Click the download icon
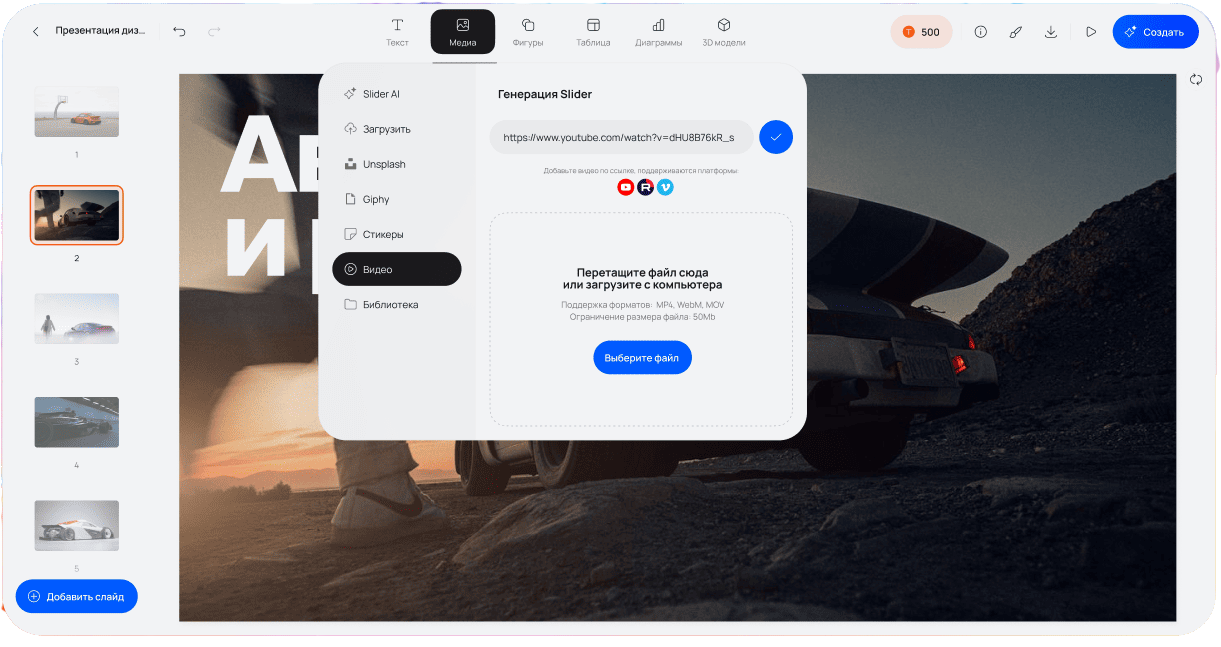The image size is (1221, 647). pos(1051,32)
